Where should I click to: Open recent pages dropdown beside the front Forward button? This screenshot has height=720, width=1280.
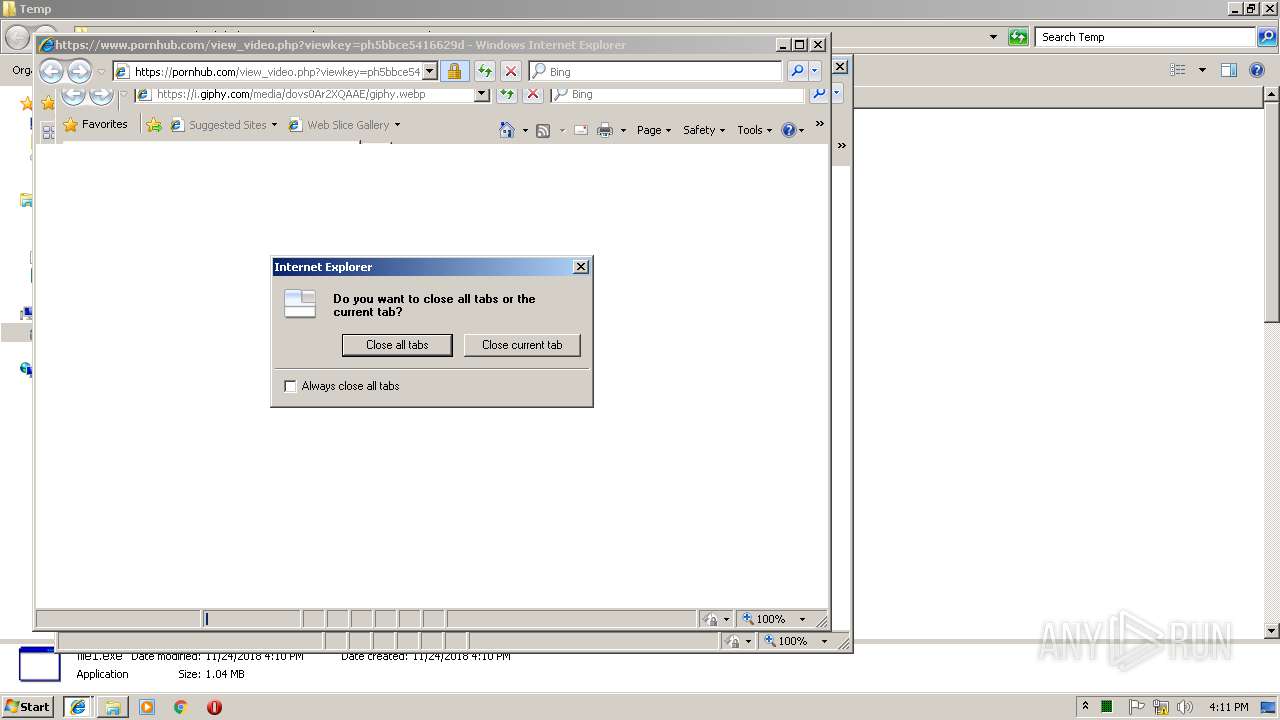(x=101, y=72)
